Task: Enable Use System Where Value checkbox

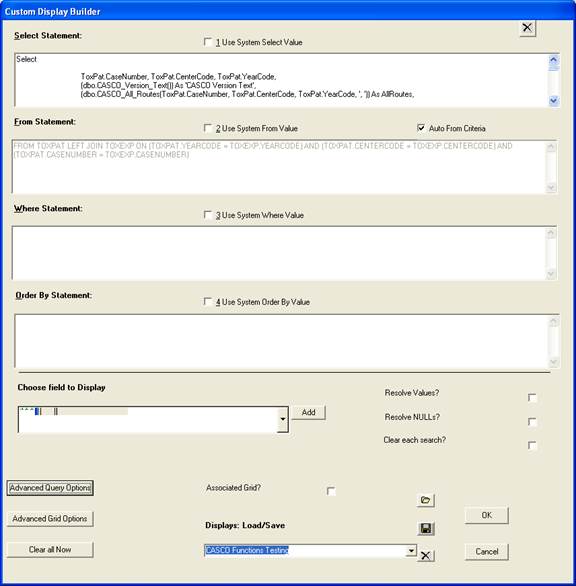Action: point(208,215)
